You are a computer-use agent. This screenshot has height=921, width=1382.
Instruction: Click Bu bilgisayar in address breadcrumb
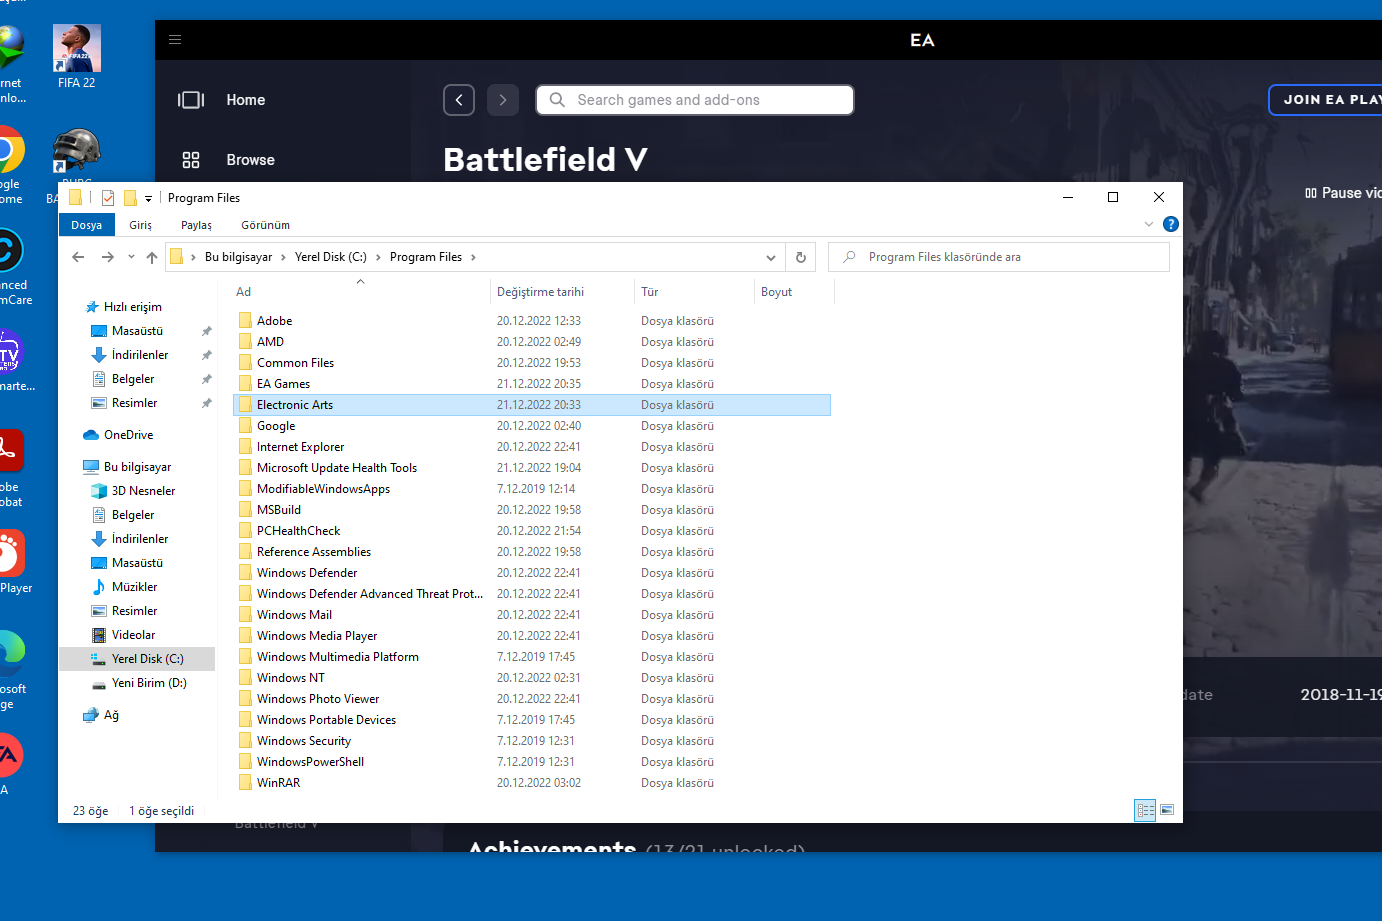click(x=238, y=257)
